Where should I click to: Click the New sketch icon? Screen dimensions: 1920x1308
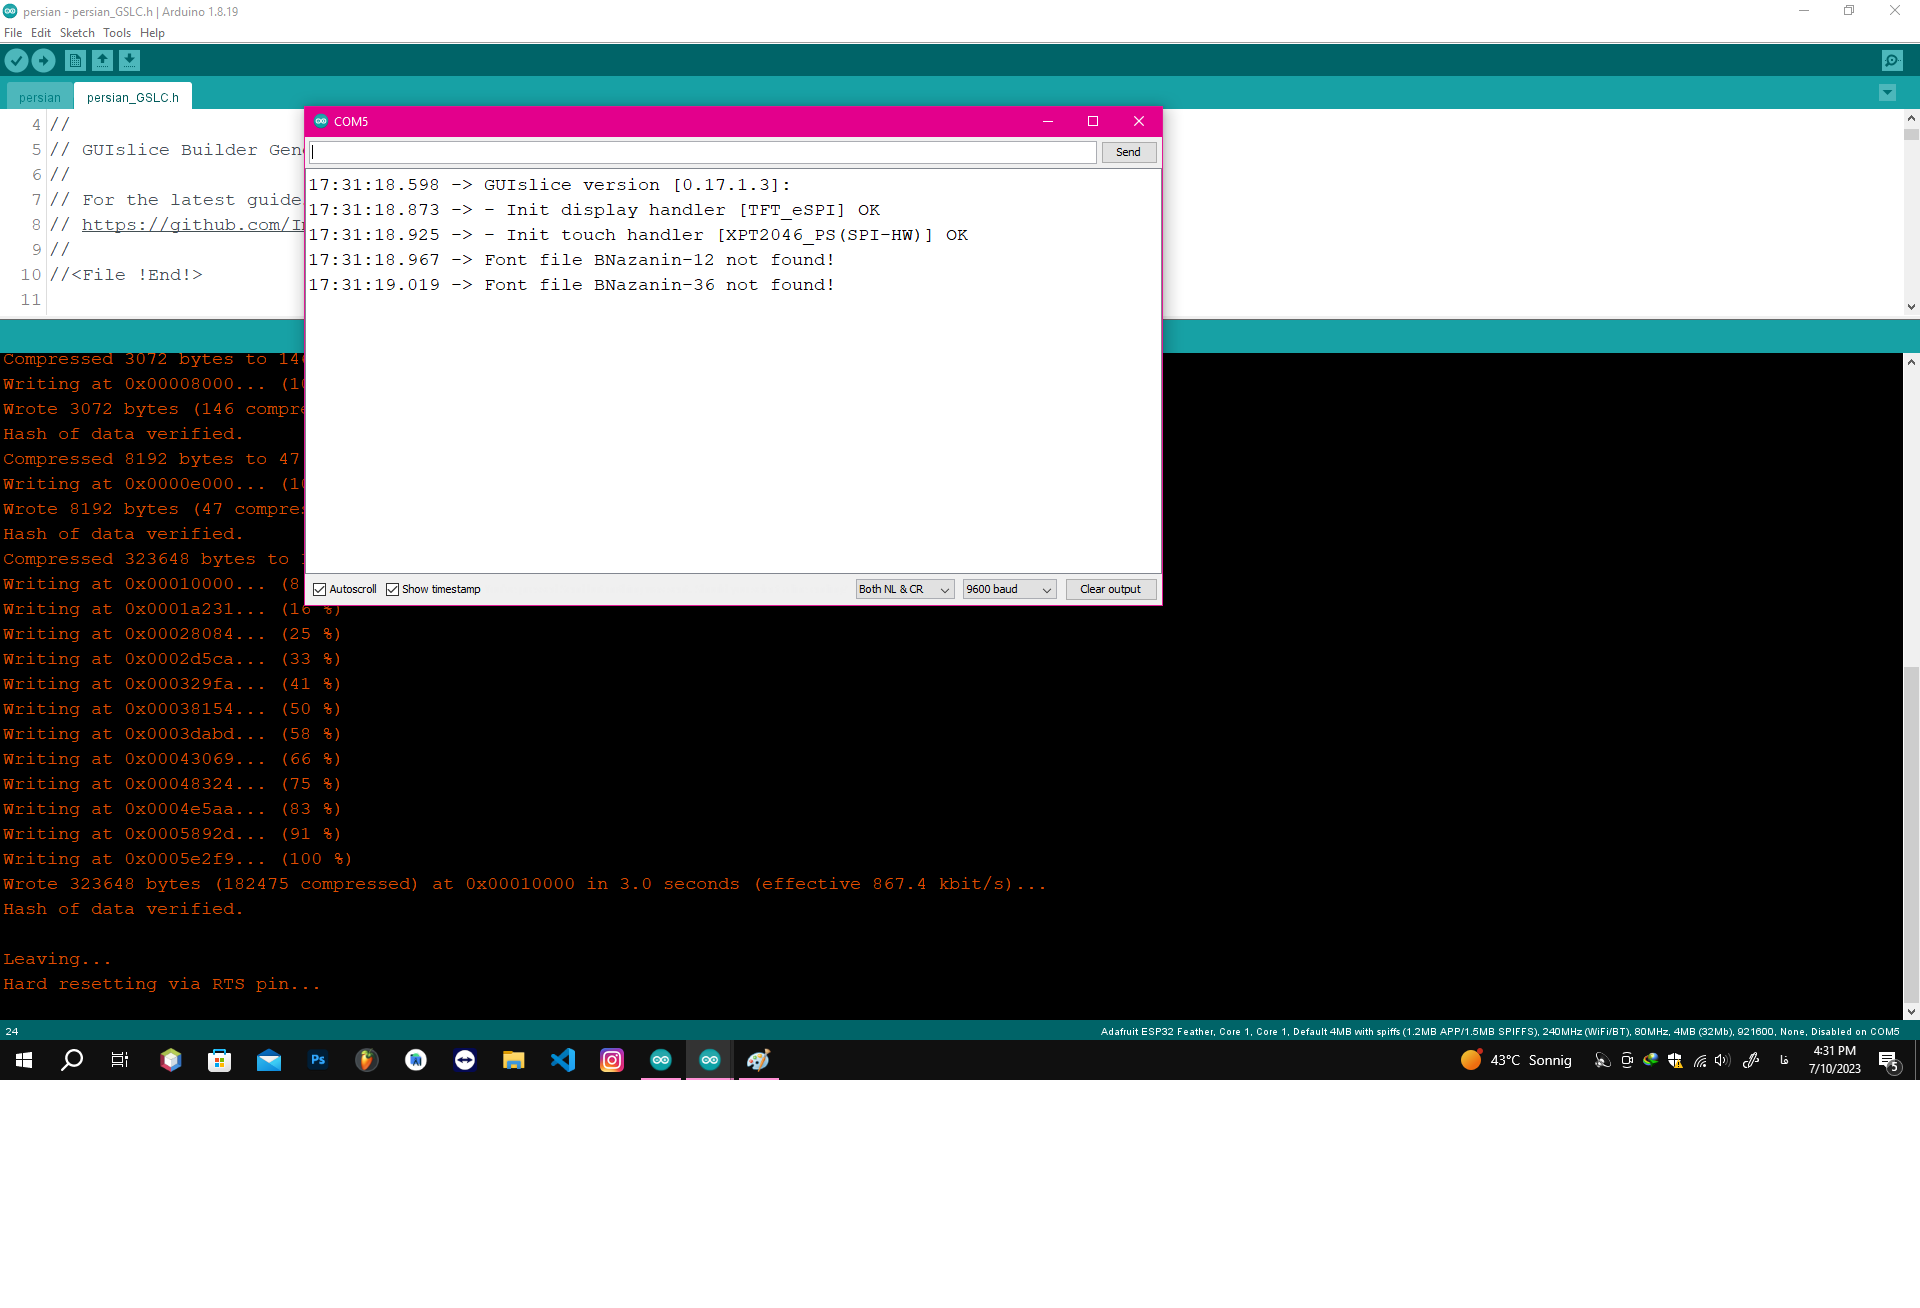(x=75, y=61)
